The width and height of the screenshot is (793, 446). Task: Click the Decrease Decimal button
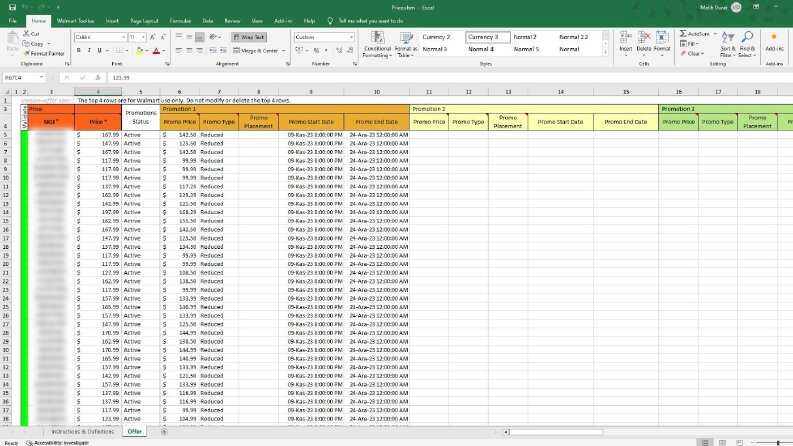pos(350,51)
